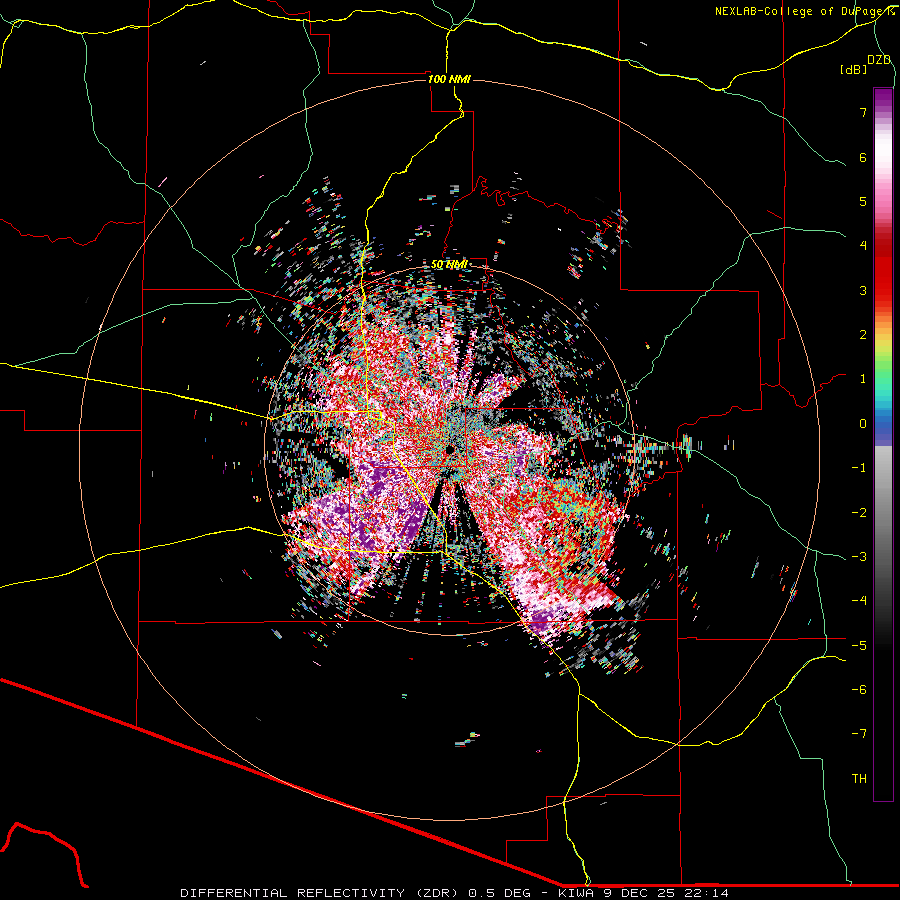Click the NEXLAB-College of DuPage label
This screenshot has width=900, height=900.
pyautogui.click(x=805, y=11)
